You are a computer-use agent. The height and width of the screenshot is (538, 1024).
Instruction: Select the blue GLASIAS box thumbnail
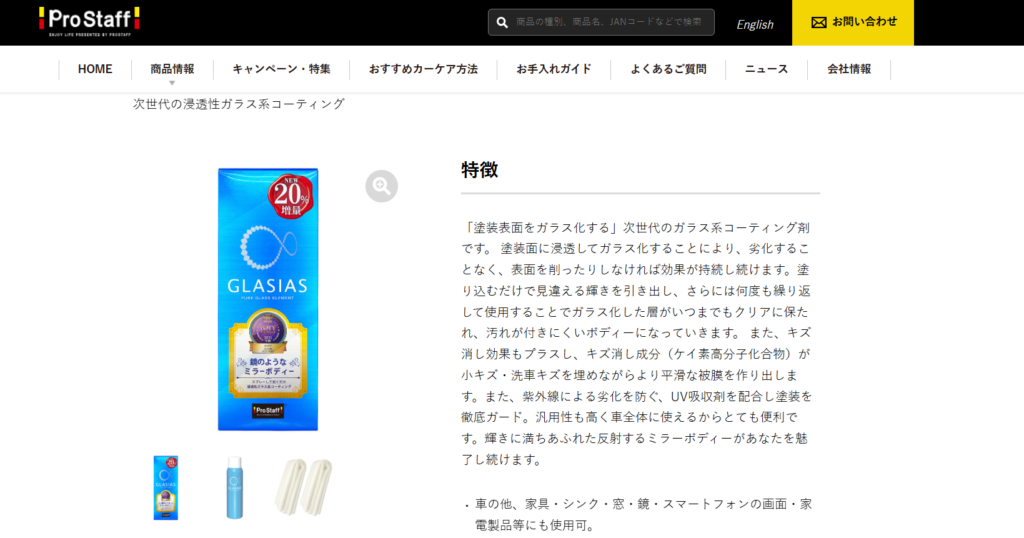166,488
